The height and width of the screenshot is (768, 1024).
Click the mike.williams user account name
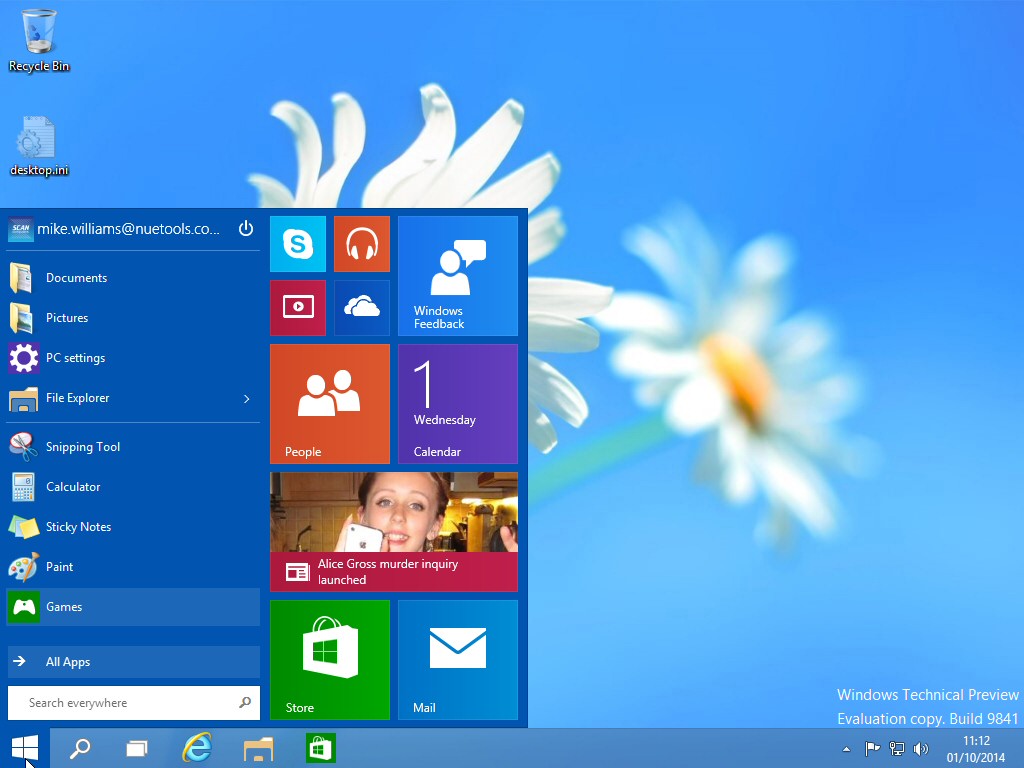click(x=127, y=229)
